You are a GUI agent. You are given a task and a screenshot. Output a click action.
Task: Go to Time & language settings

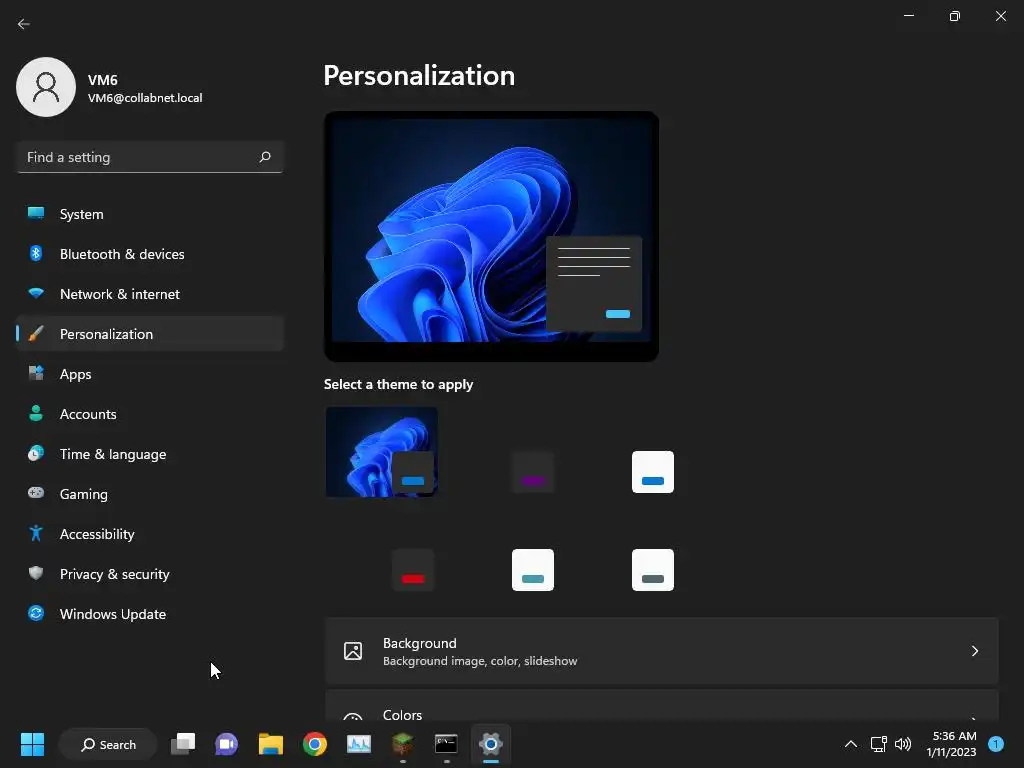point(150,454)
